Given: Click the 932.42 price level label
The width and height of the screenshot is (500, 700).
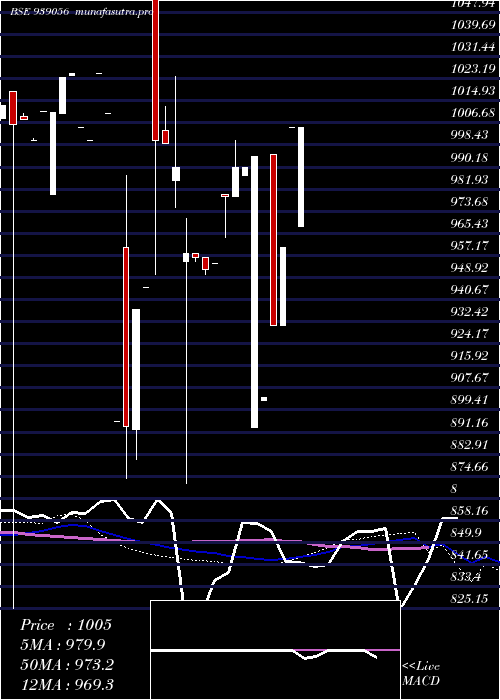Looking at the screenshot, I should point(470,312).
